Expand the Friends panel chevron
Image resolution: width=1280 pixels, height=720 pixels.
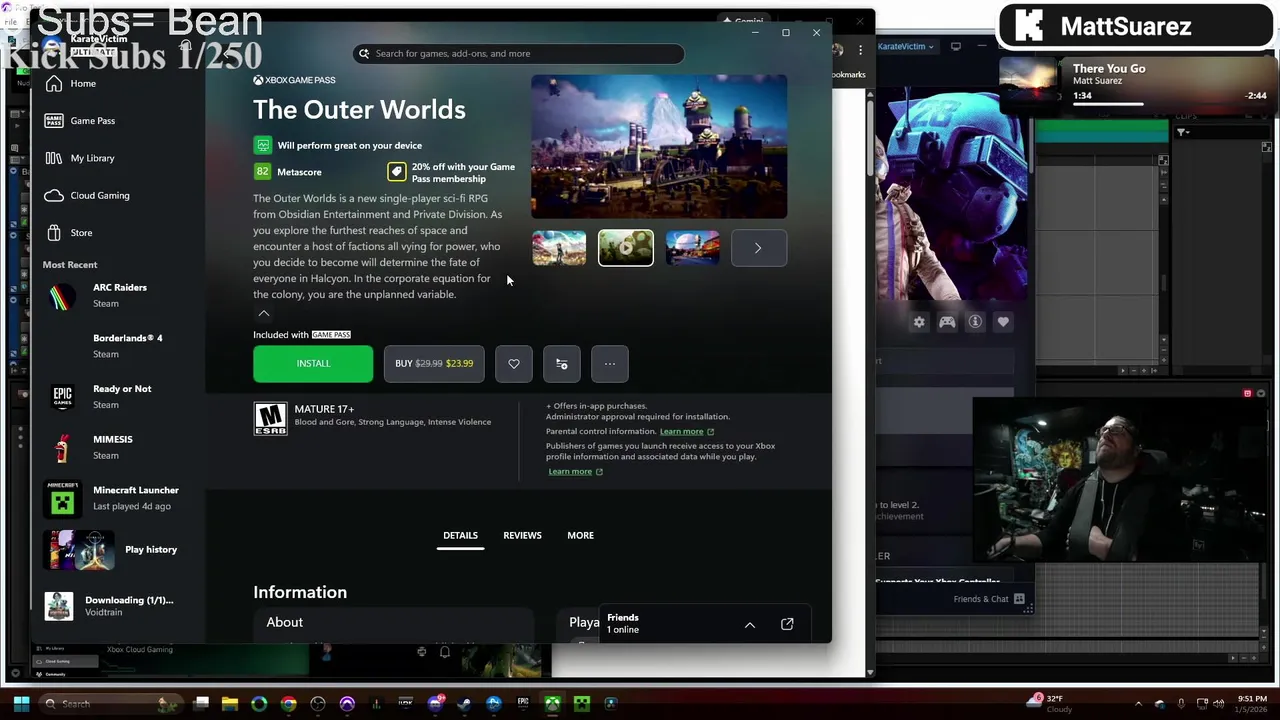click(x=750, y=625)
